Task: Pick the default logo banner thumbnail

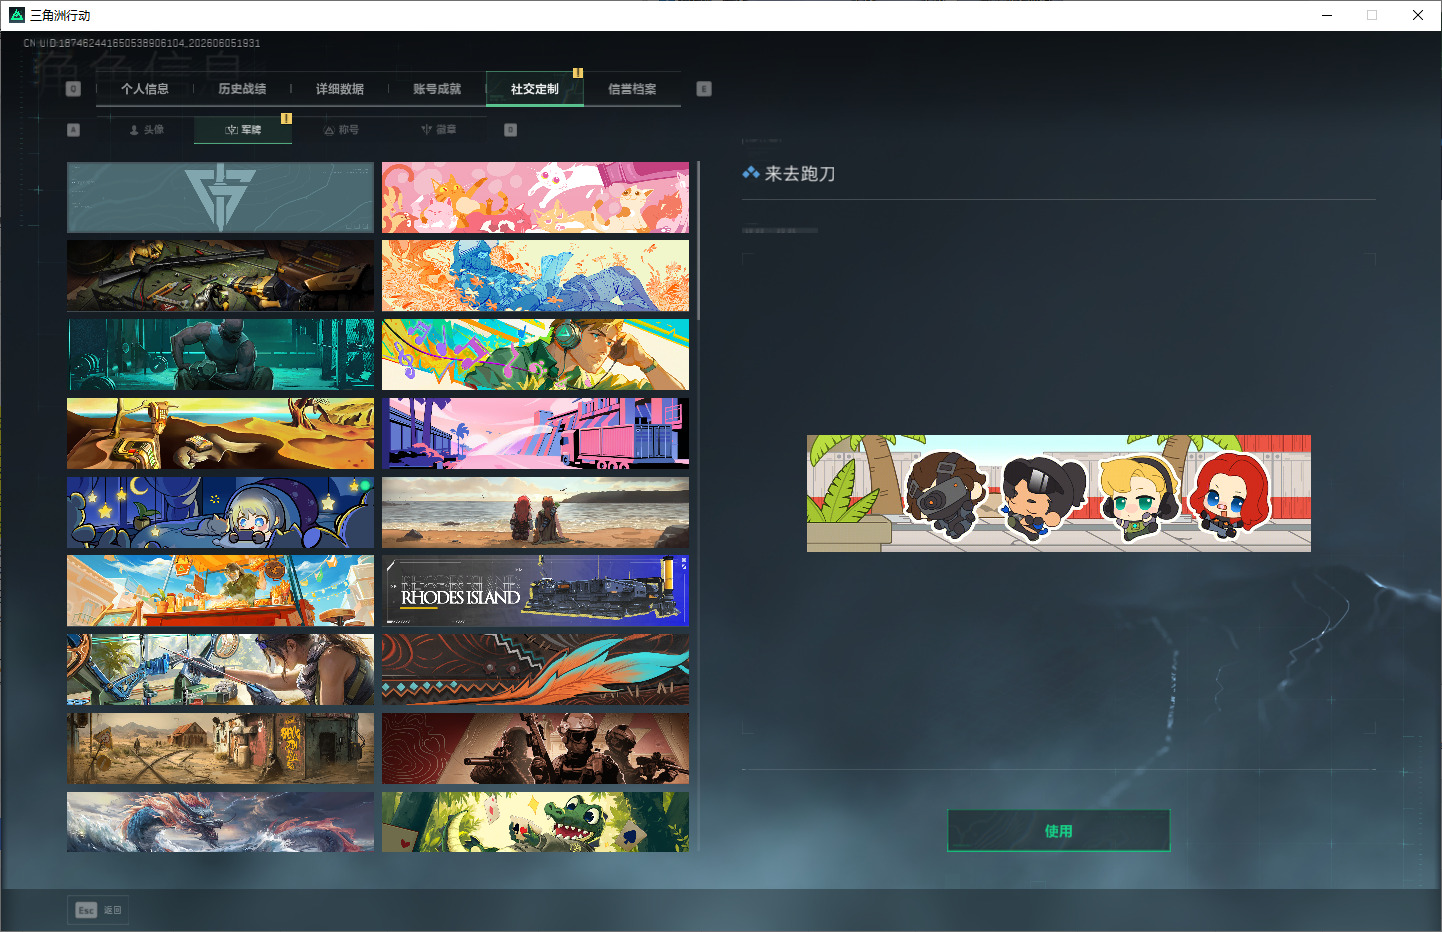Action: 220,198
